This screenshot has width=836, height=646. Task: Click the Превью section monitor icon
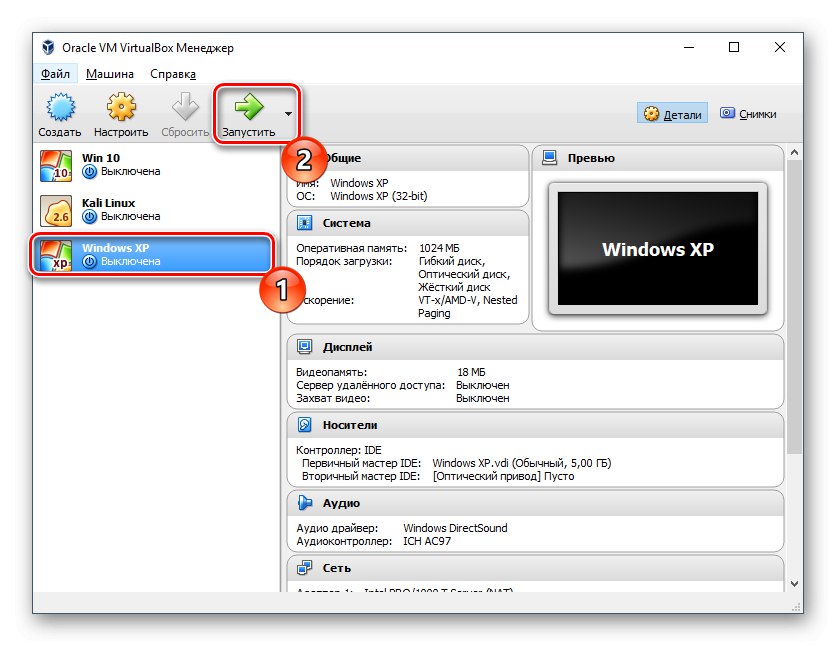point(550,158)
